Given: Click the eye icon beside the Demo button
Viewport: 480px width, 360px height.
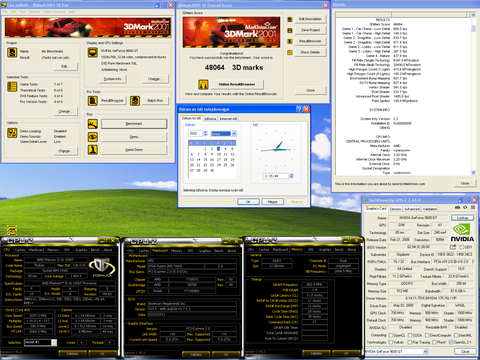Looking at the screenshot, I should (92, 137).
